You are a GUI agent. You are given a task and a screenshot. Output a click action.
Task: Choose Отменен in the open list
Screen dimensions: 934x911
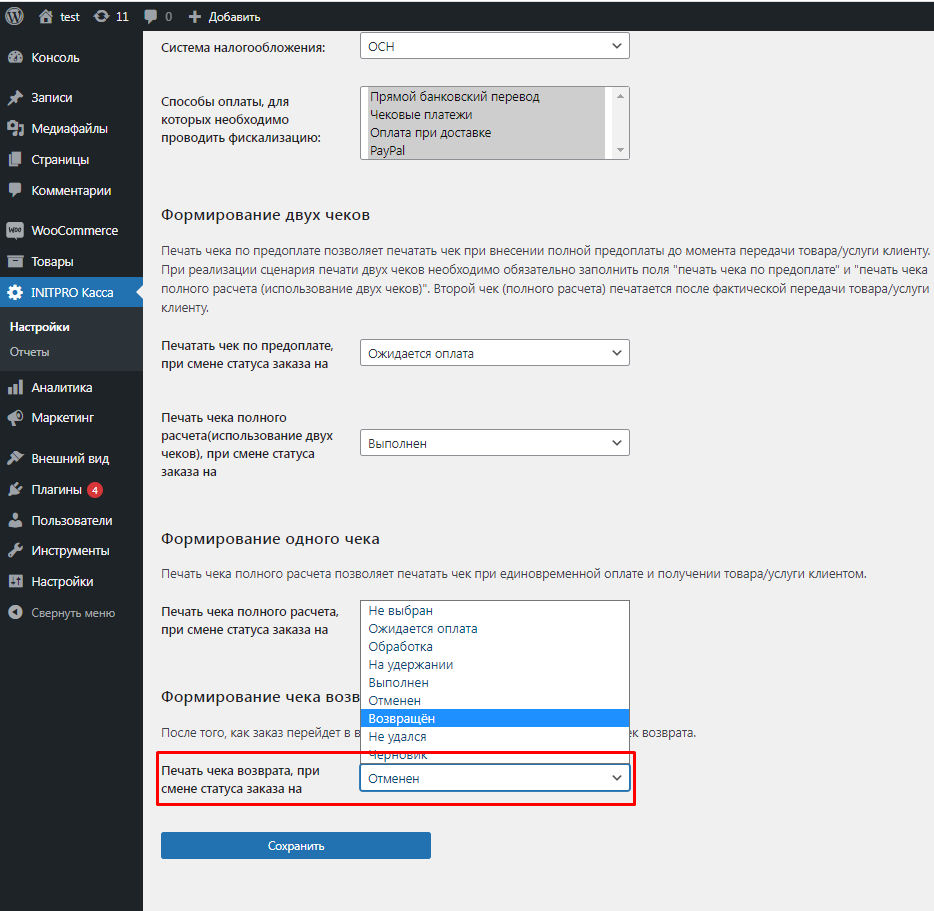coord(494,701)
